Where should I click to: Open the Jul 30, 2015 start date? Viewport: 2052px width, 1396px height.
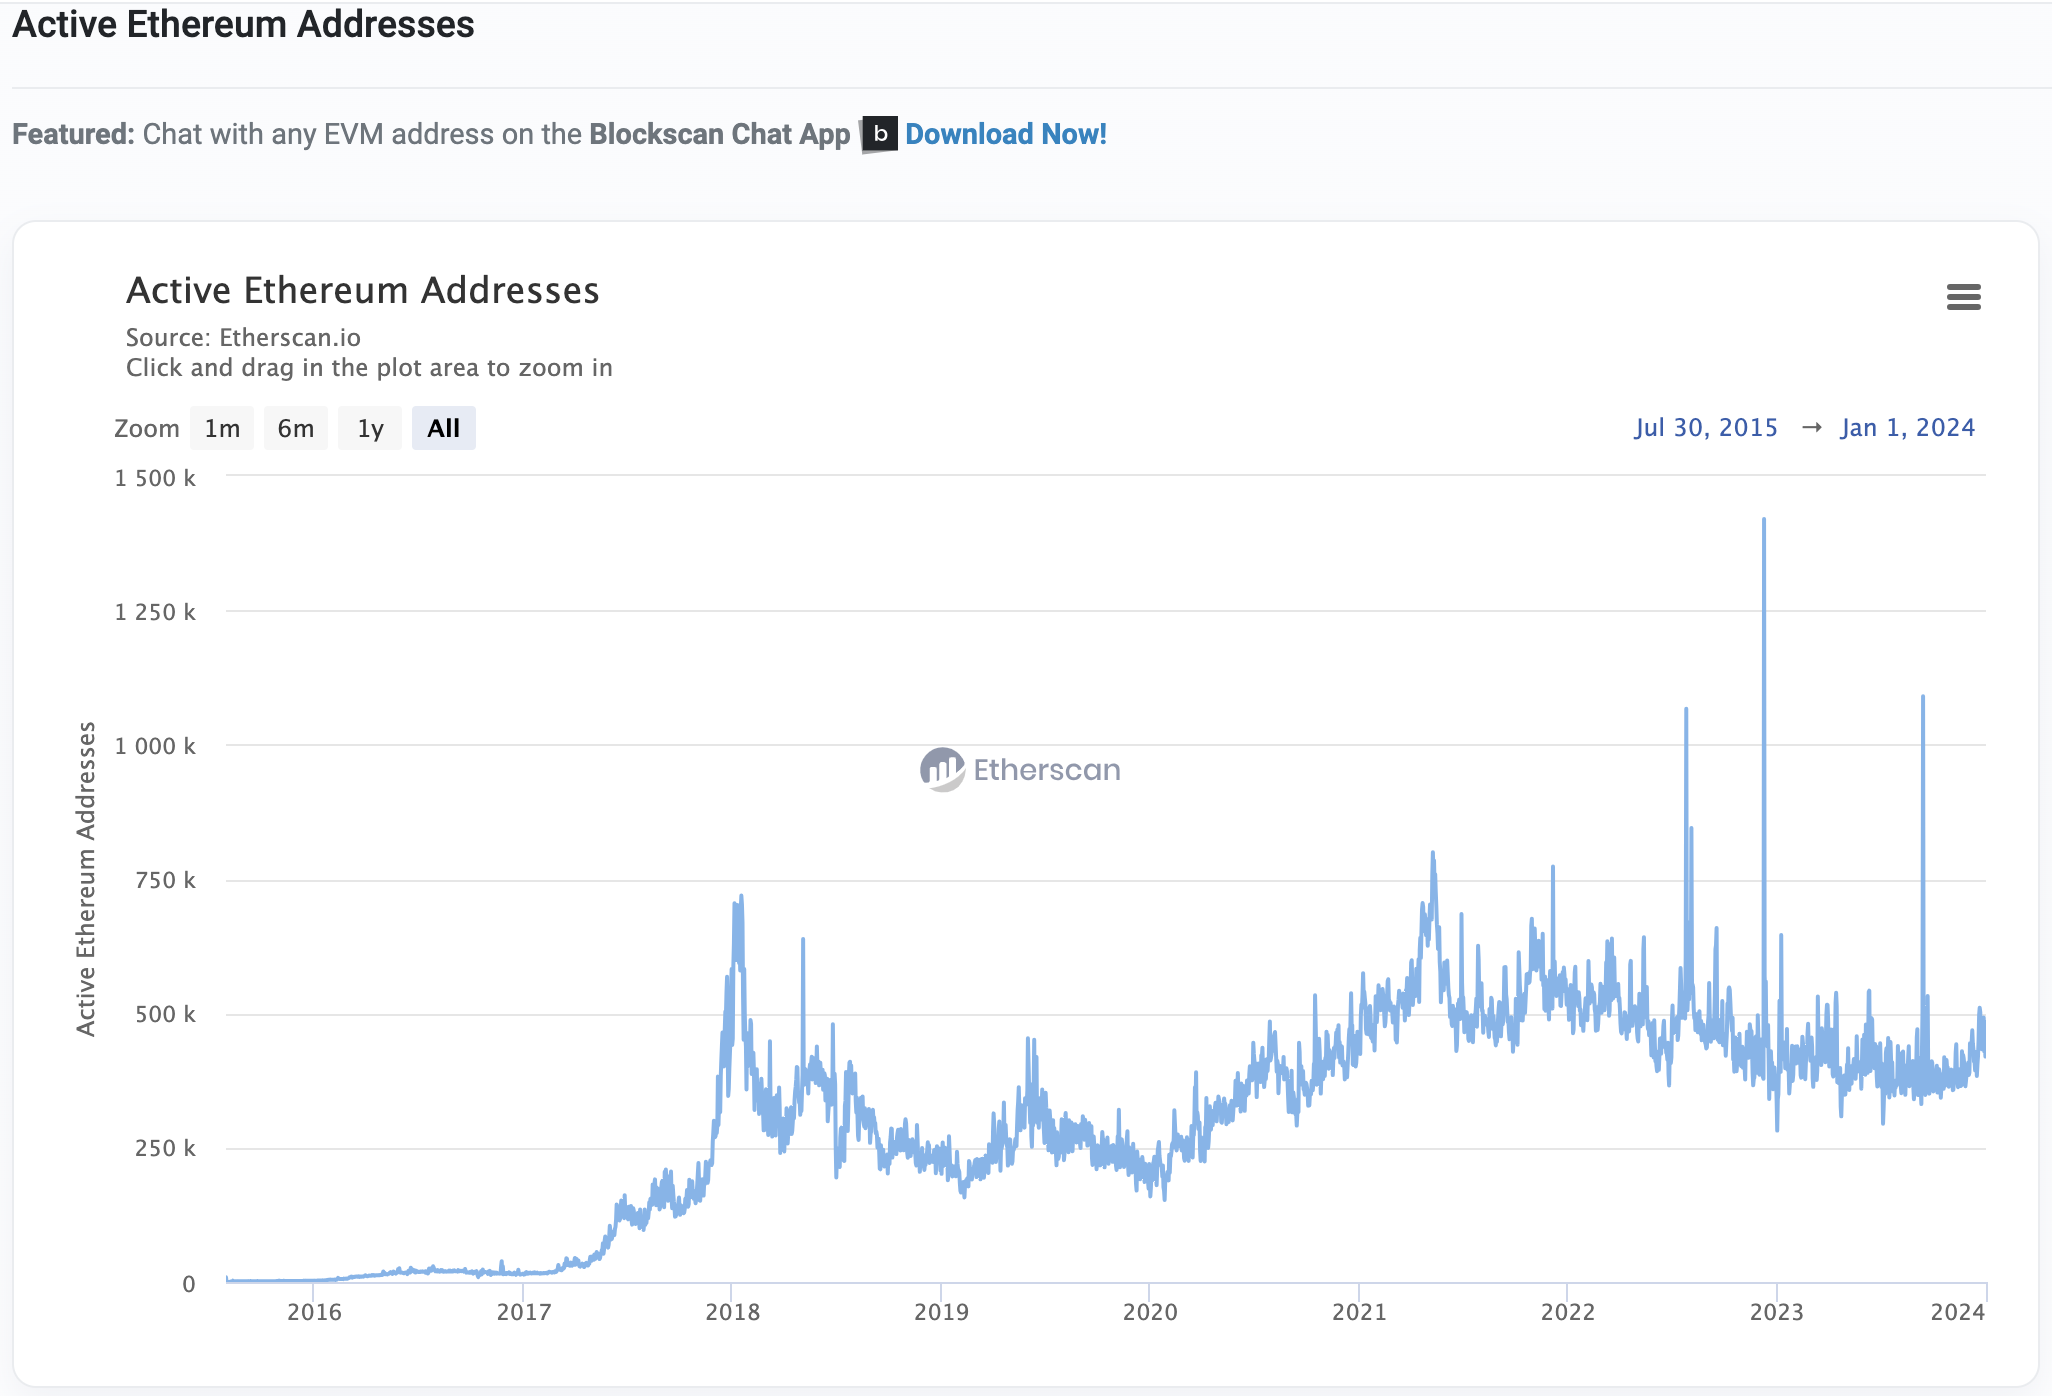1706,428
